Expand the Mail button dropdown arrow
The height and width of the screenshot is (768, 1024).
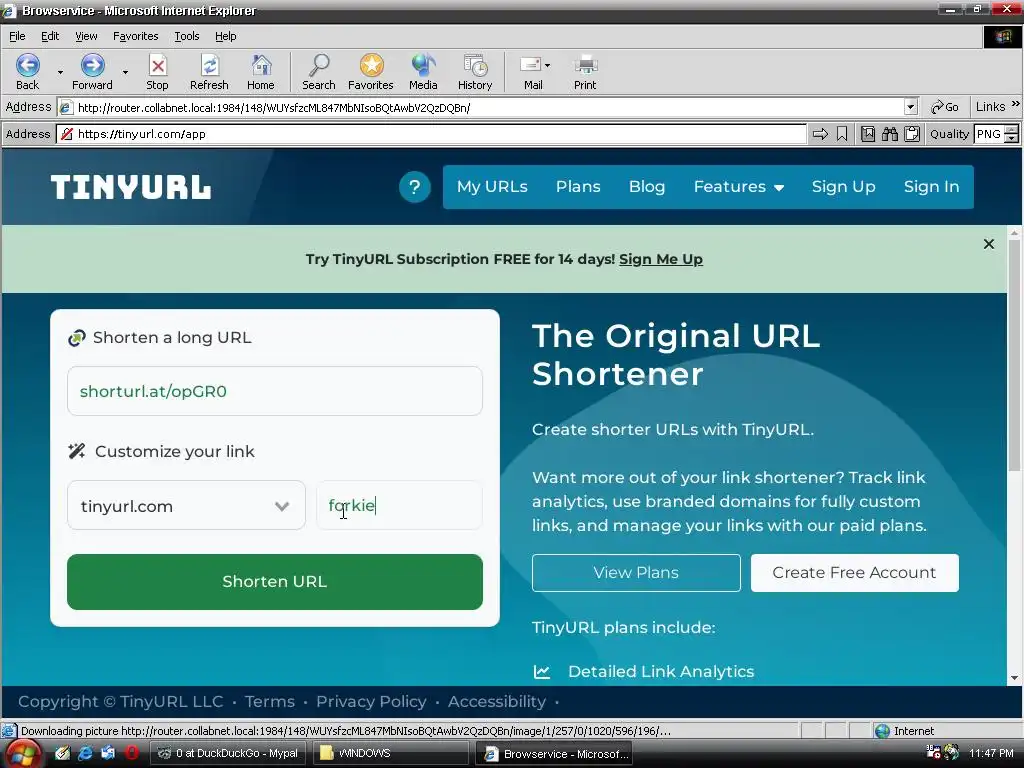(547, 65)
